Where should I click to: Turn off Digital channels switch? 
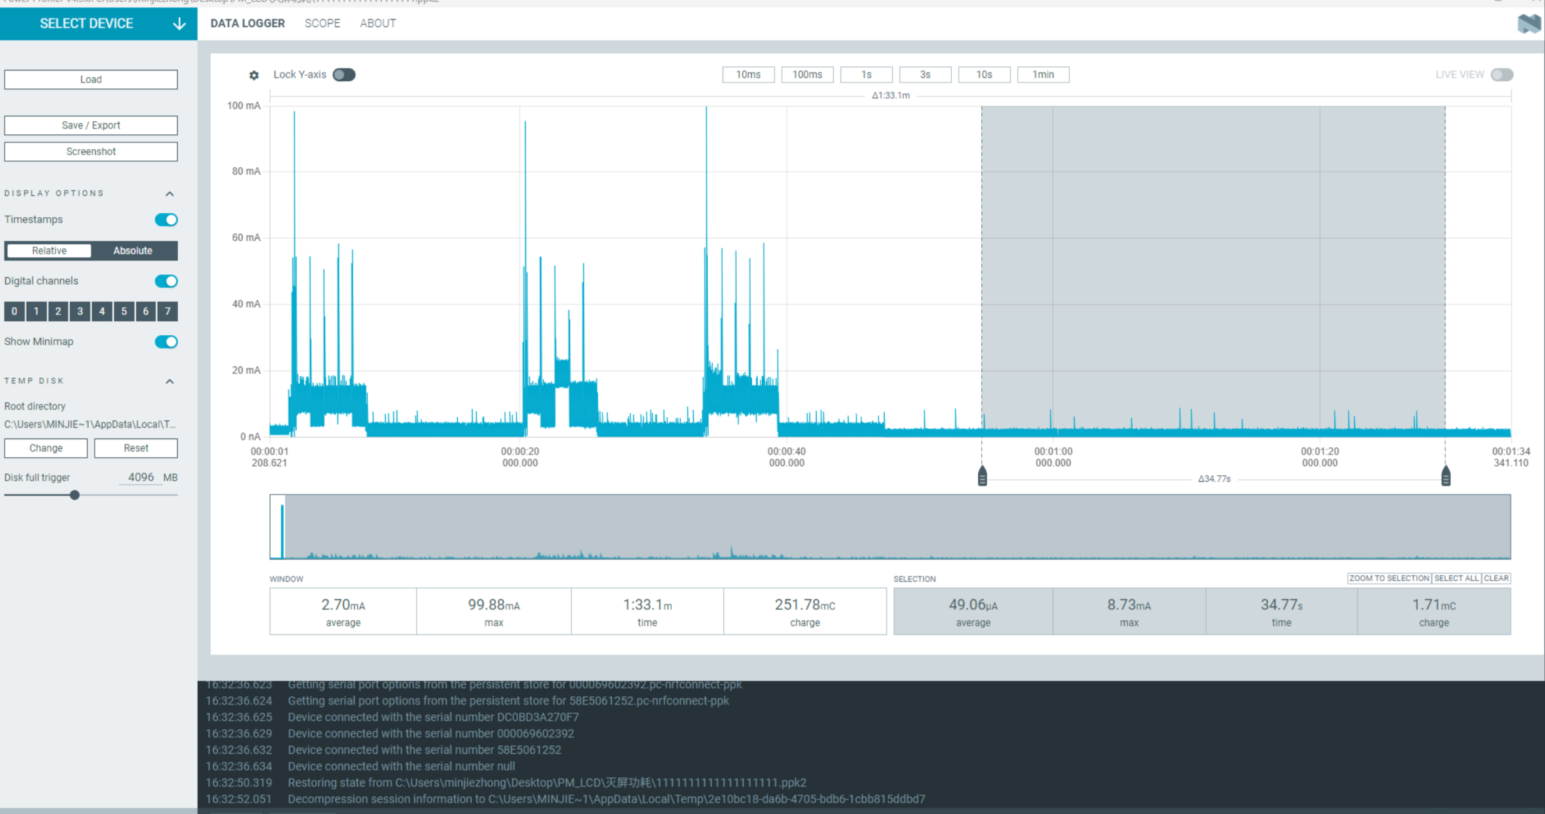click(x=166, y=281)
